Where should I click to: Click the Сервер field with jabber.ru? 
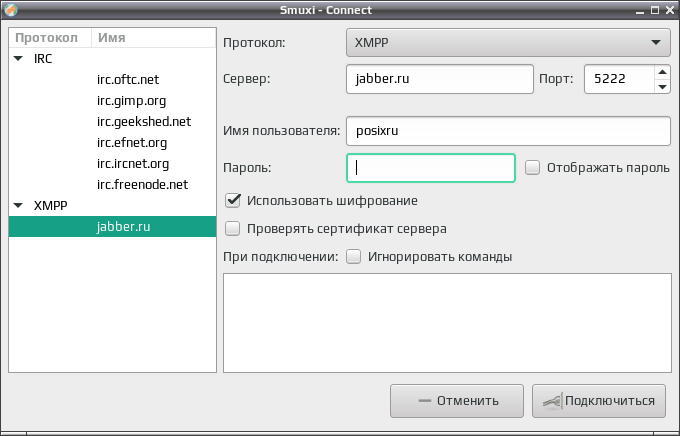440,79
